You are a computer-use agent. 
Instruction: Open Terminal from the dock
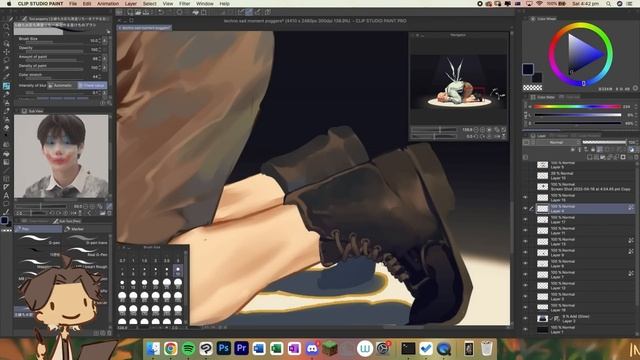408,349
